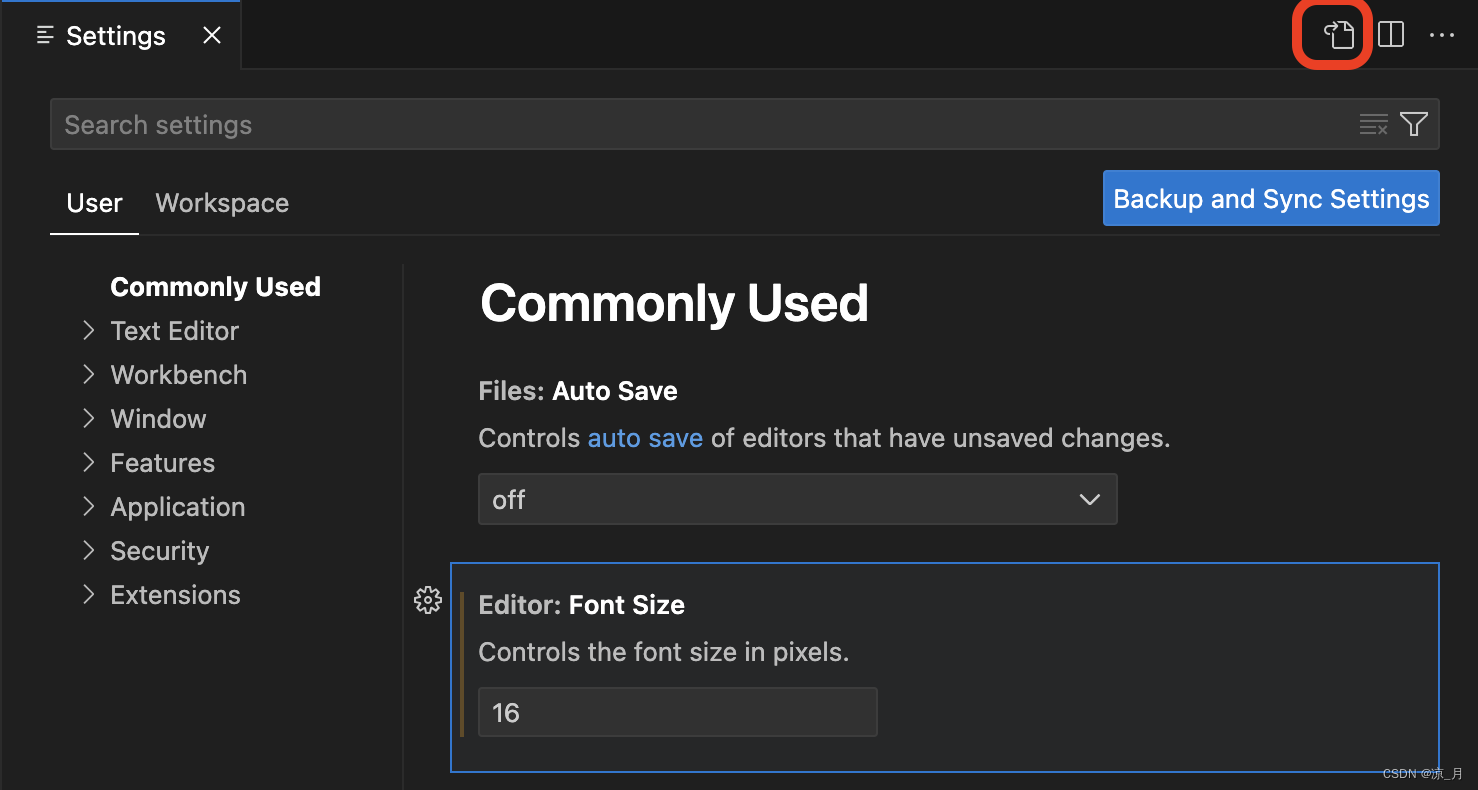Click the Settings tab list icon
The image size is (1478, 790).
coord(45,36)
